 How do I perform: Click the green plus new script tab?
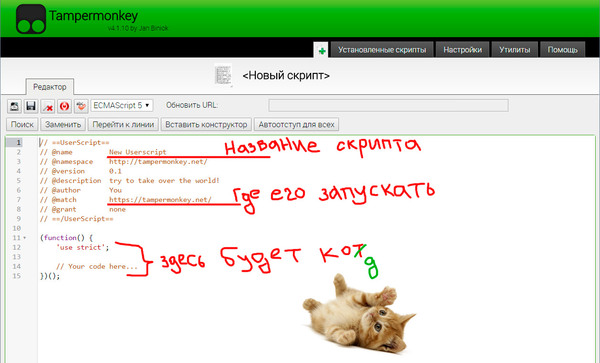click(322, 50)
